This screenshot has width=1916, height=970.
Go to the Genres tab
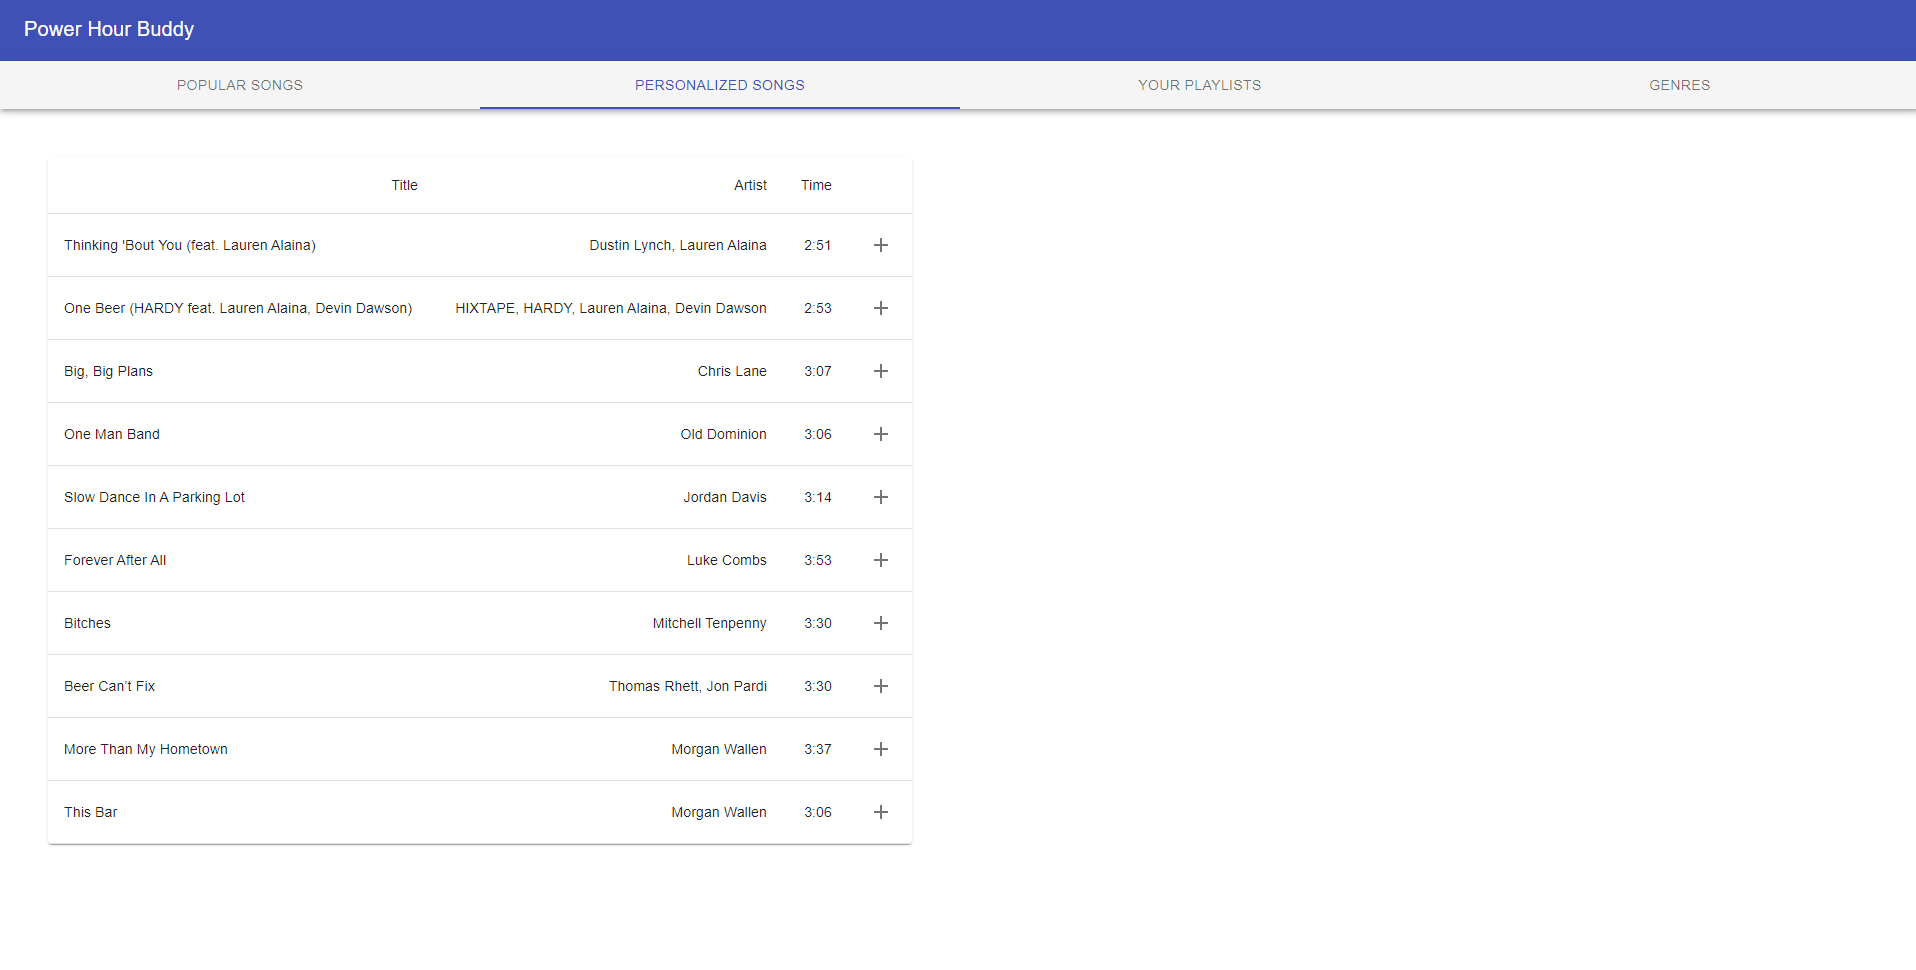[1680, 85]
